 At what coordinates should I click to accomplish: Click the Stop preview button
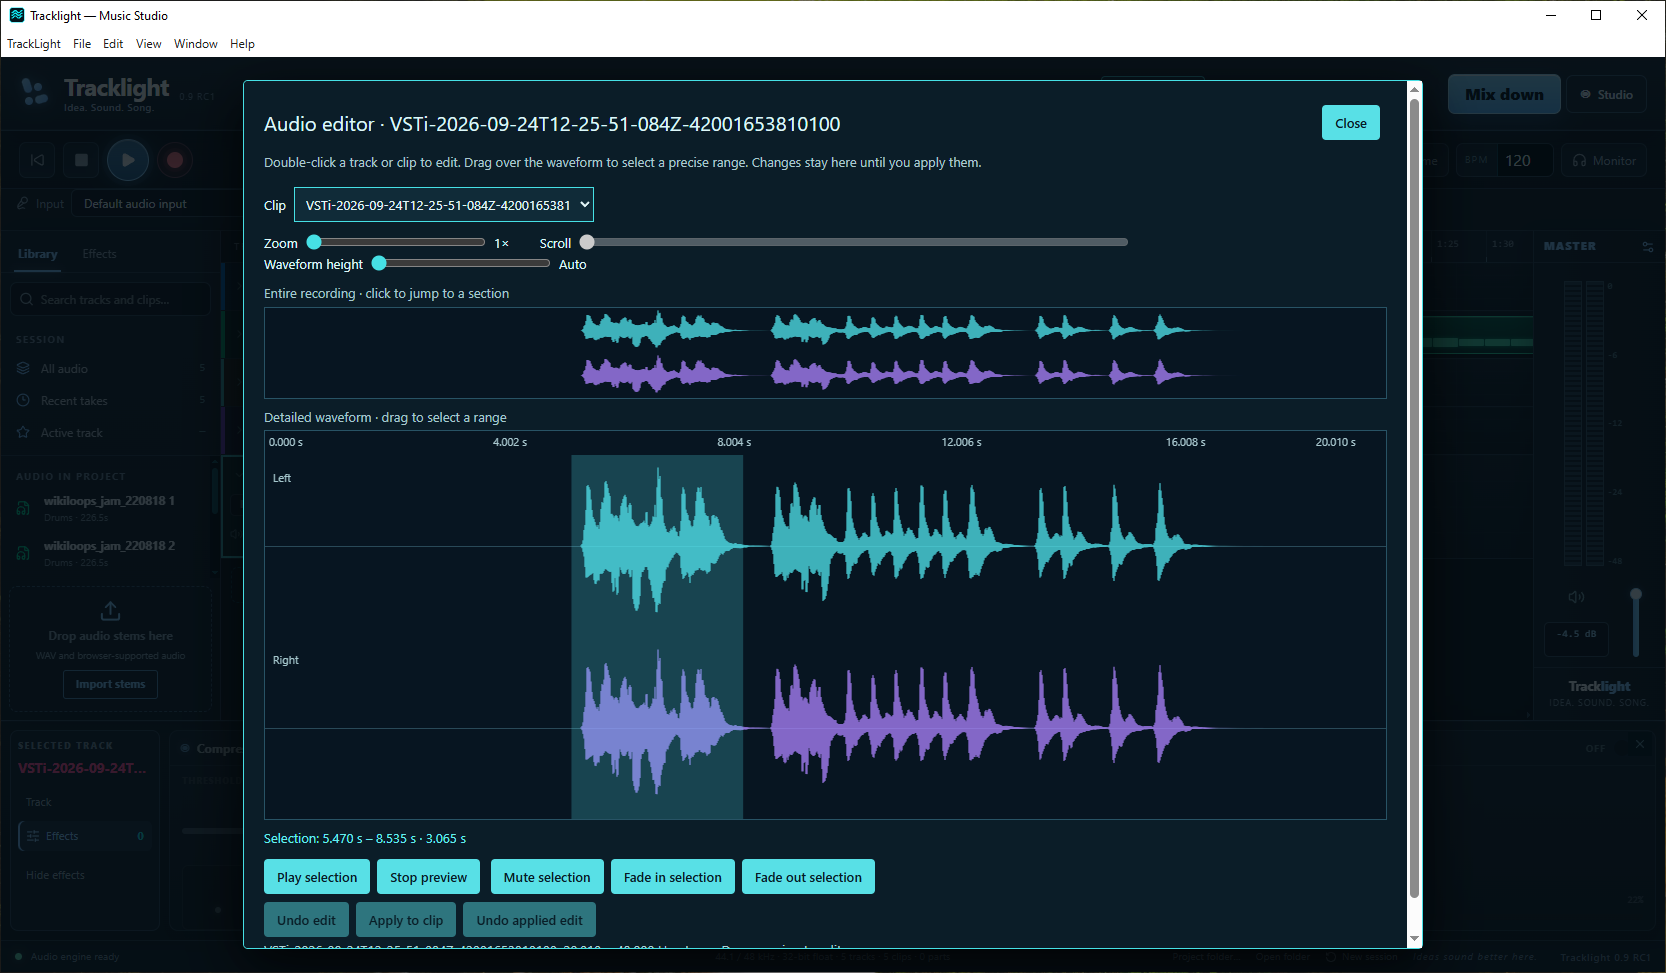tap(428, 877)
